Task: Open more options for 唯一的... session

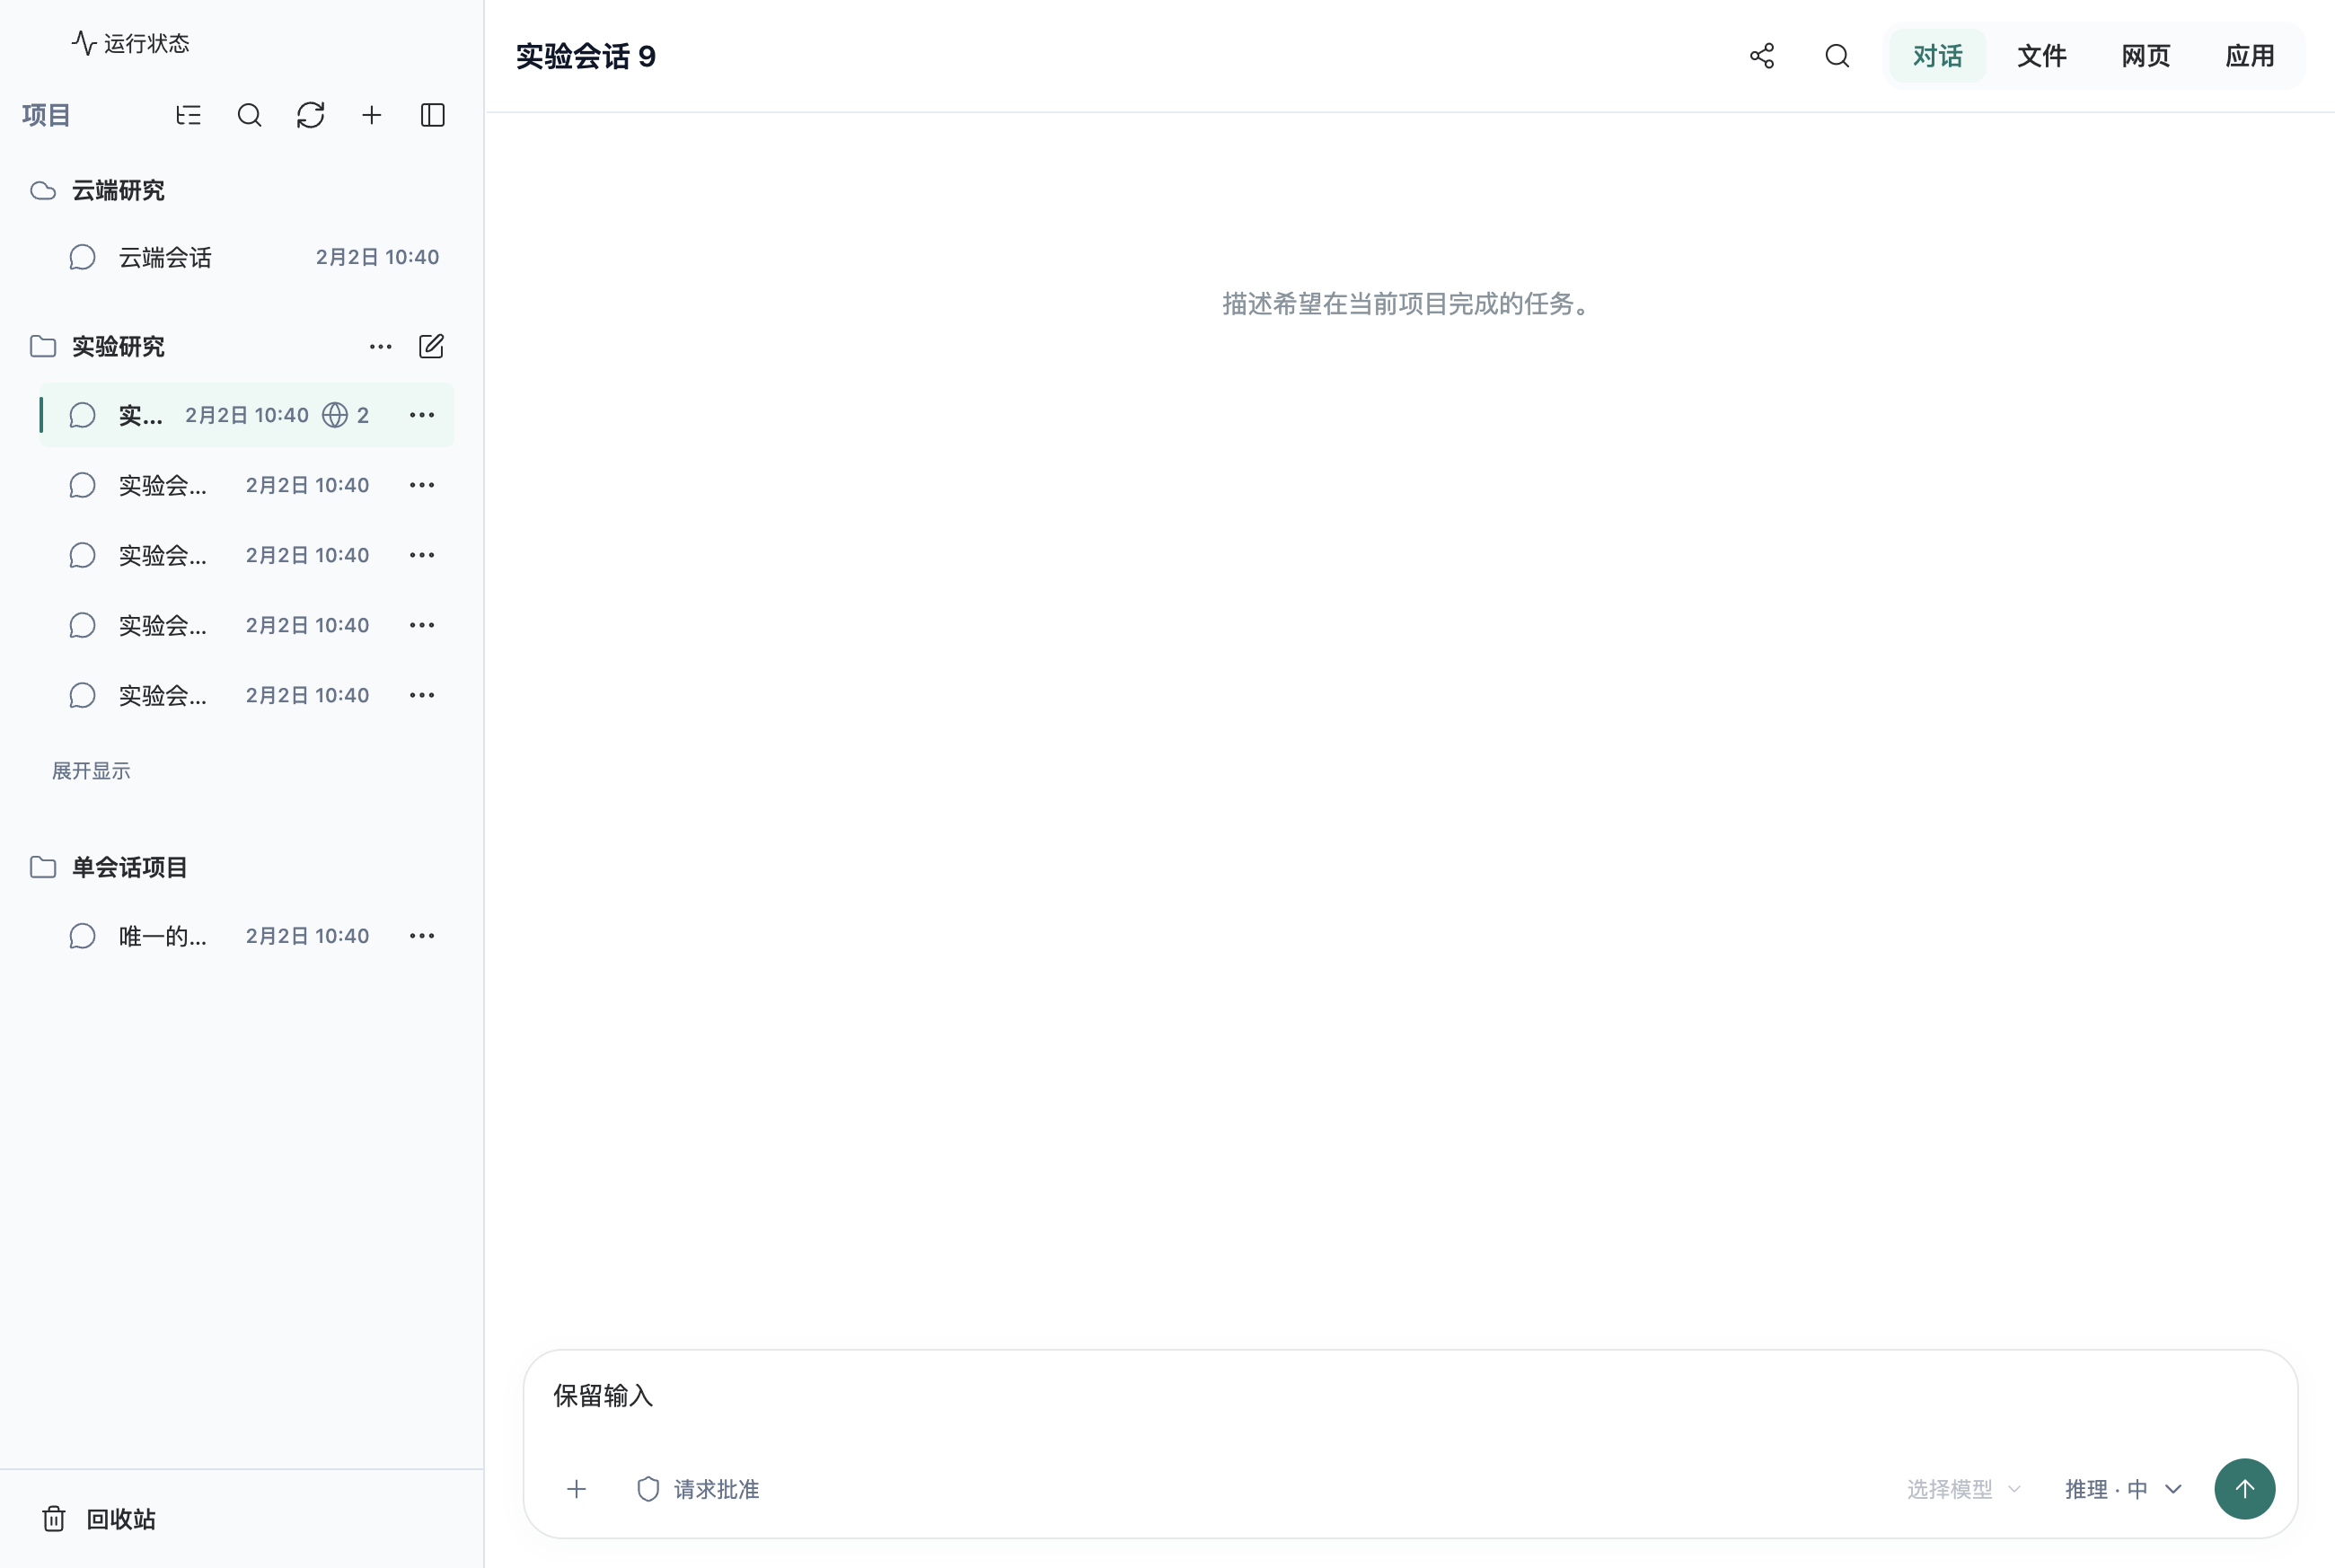Action: pos(422,936)
